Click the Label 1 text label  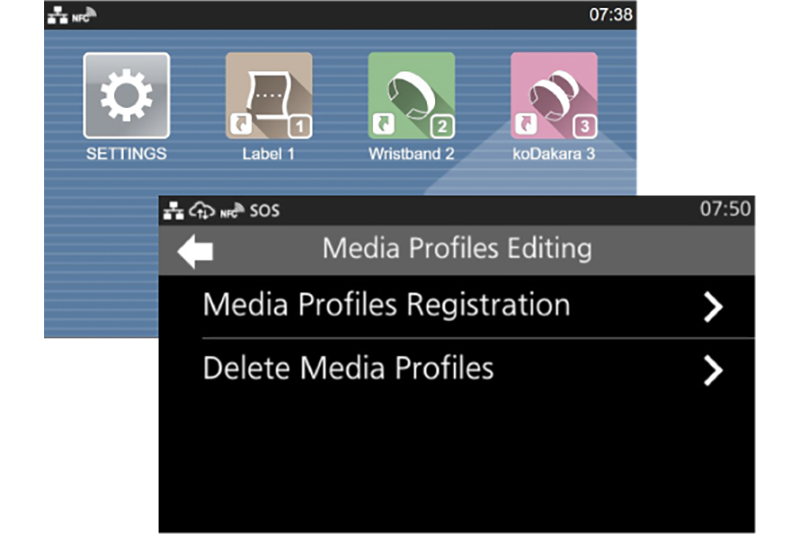point(269,154)
